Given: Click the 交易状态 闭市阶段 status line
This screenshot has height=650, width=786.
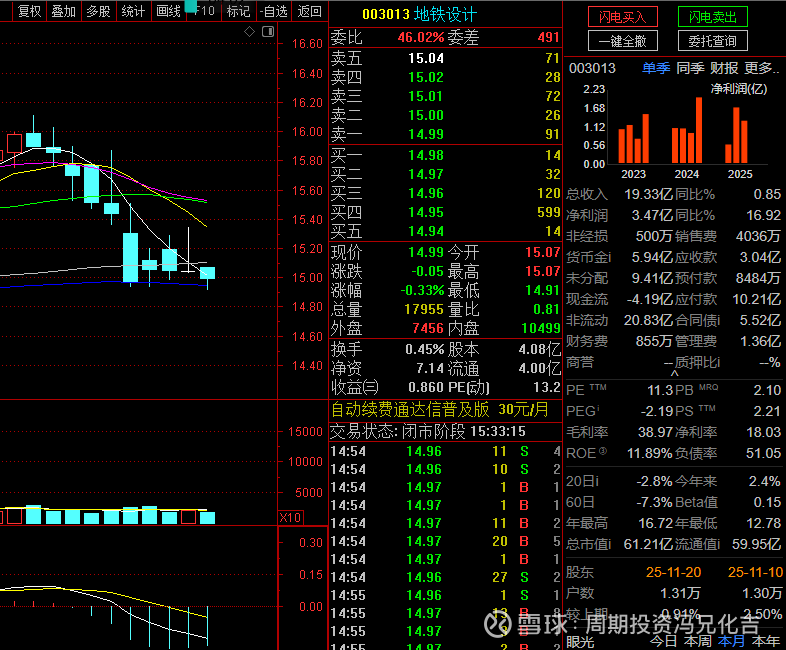Looking at the screenshot, I should [x=428, y=431].
